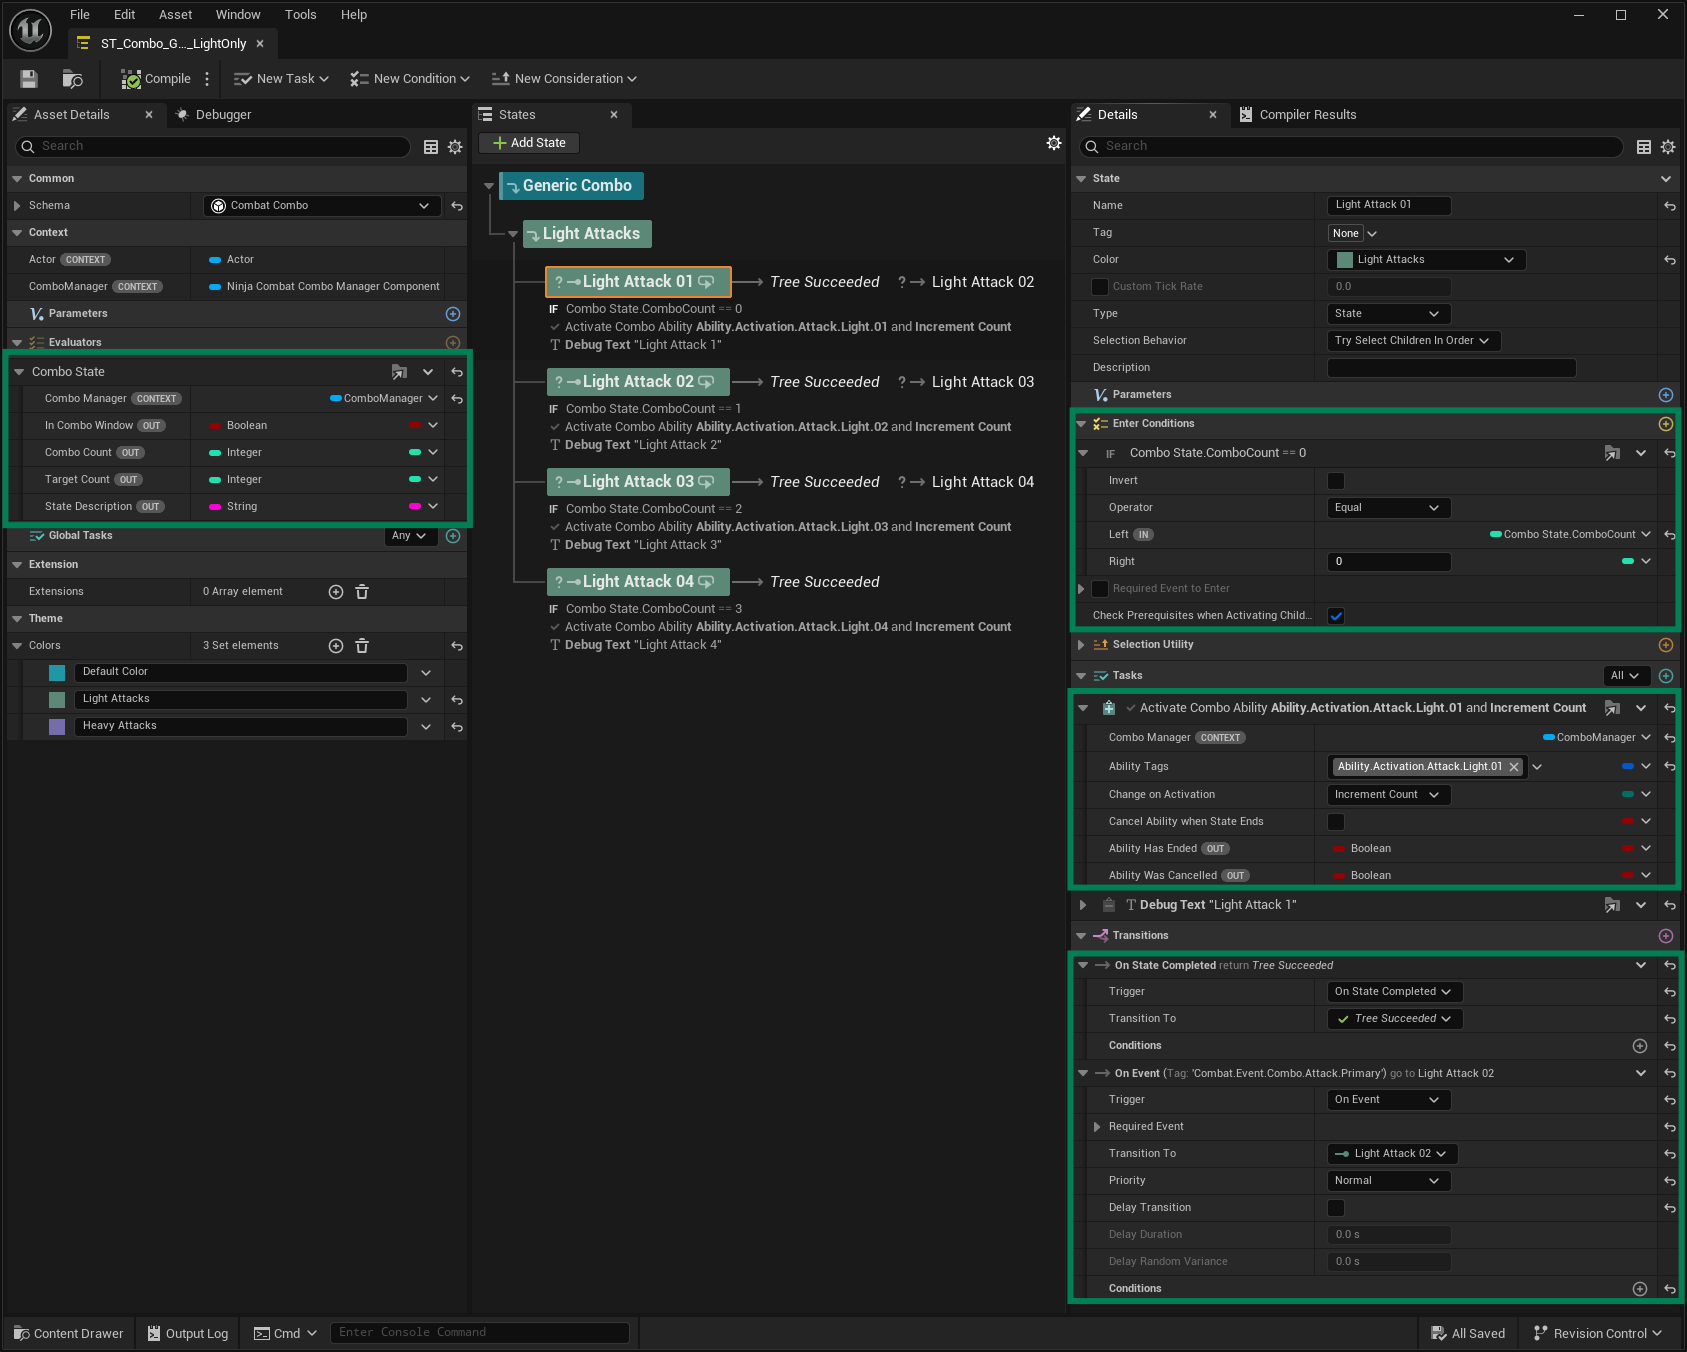Click the Compile button
Image resolution: width=1687 pixels, height=1352 pixels.
pos(157,79)
